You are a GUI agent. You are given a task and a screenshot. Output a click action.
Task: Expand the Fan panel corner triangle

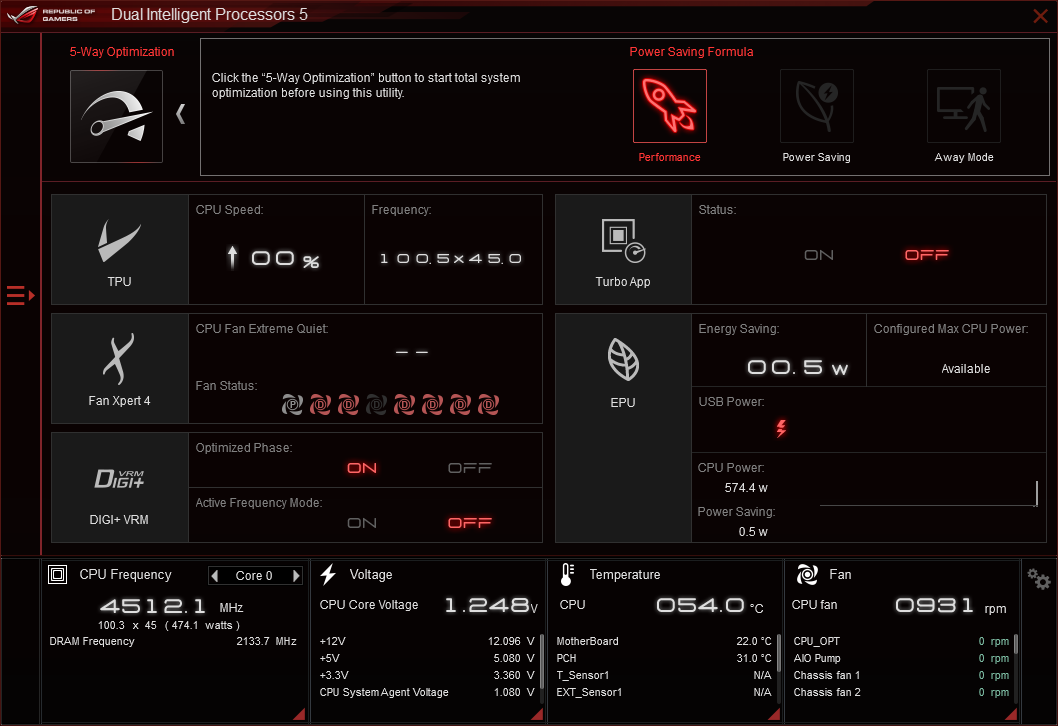click(x=1011, y=715)
